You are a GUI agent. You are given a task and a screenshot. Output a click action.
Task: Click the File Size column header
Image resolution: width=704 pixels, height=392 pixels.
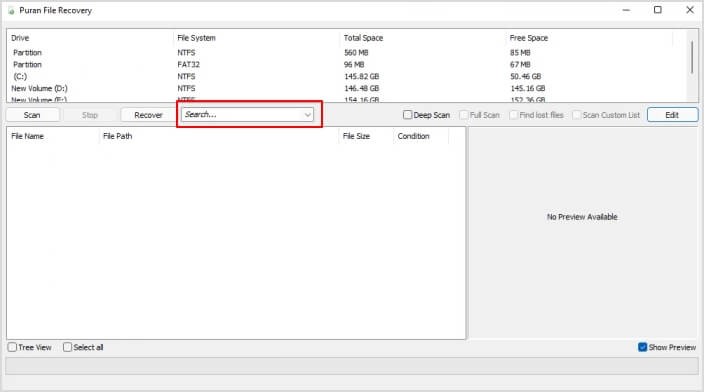click(366, 136)
